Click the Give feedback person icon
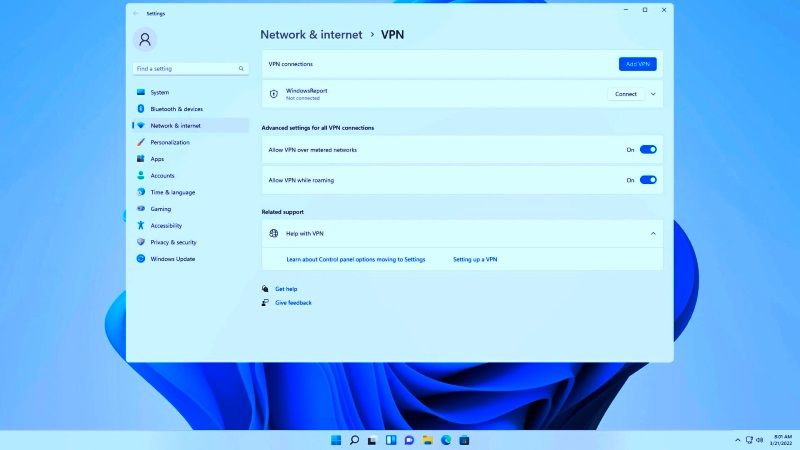The width and height of the screenshot is (800, 450). point(265,303)
